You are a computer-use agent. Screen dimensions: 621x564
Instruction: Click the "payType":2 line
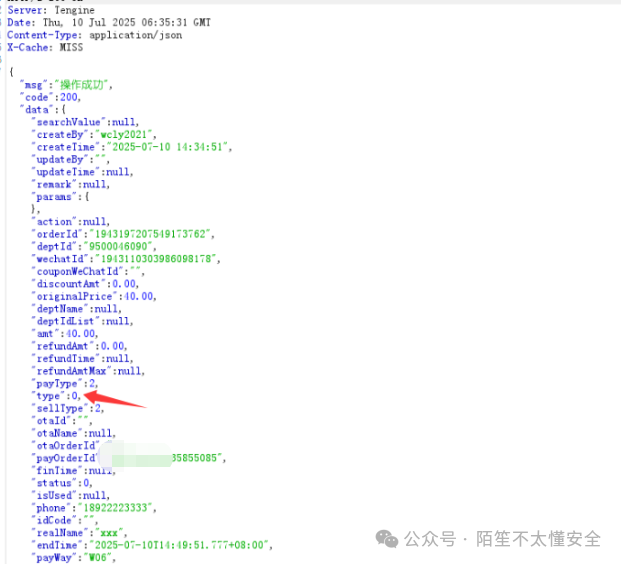point(65,384)
